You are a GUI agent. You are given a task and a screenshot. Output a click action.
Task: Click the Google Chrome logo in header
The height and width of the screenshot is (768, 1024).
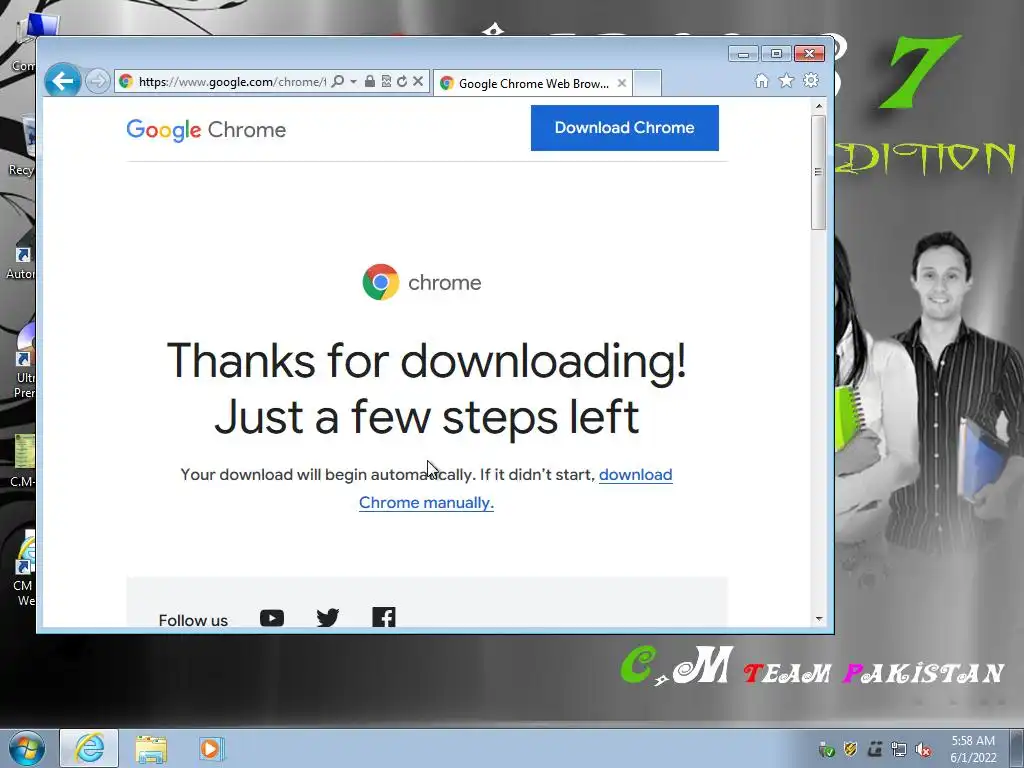206,130
